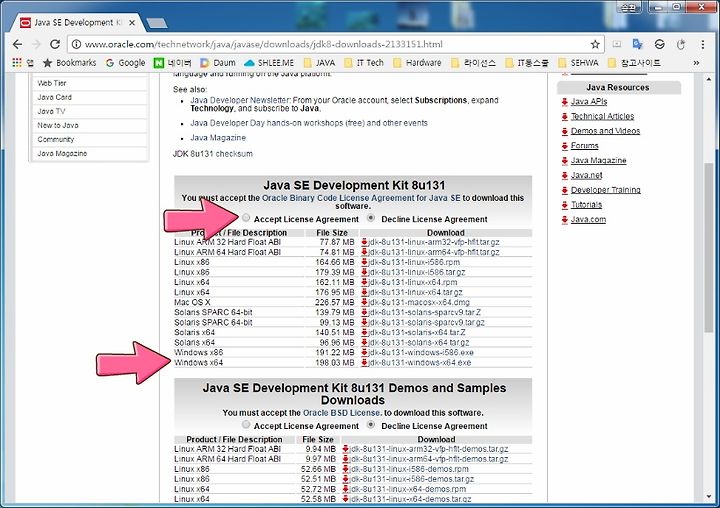Open the Bookmarks star shortcut
Viewport: 720px width, 508px height.
[69, 63]
